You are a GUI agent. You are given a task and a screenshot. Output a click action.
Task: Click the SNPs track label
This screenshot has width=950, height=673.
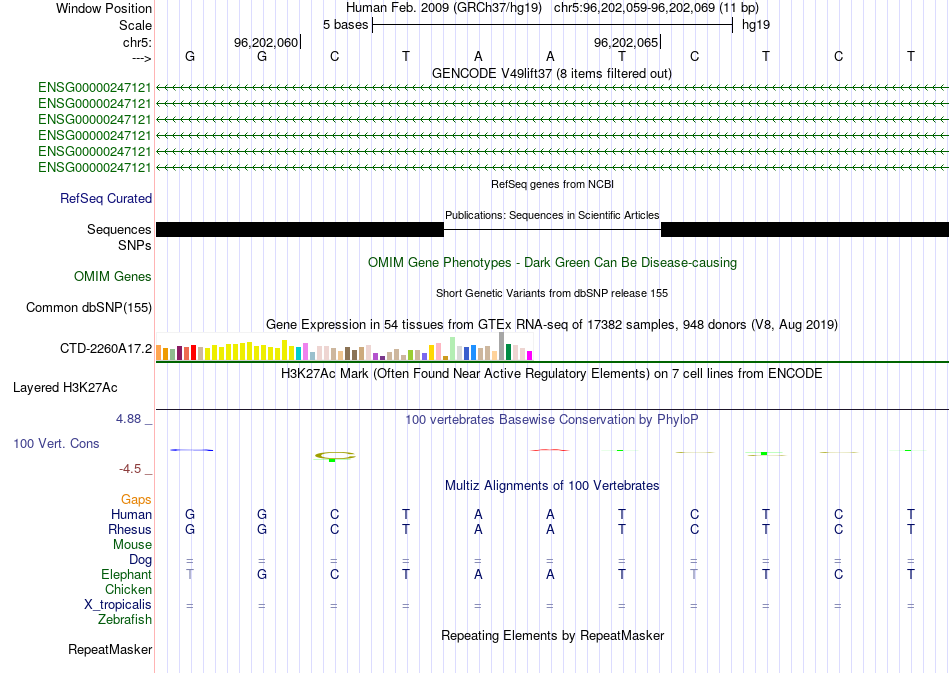coord(135,245)
